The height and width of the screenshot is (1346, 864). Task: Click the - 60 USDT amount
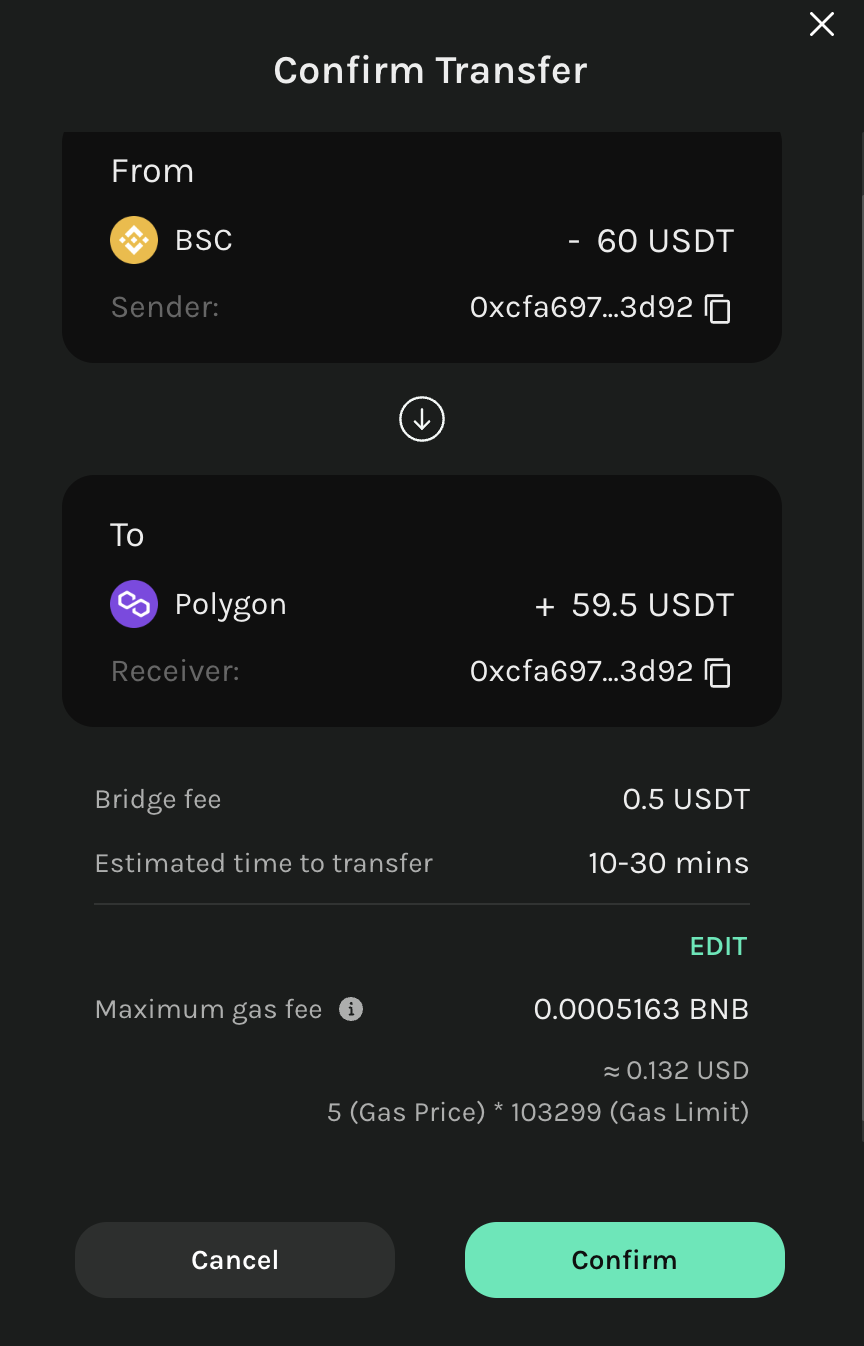pos(650,241)
